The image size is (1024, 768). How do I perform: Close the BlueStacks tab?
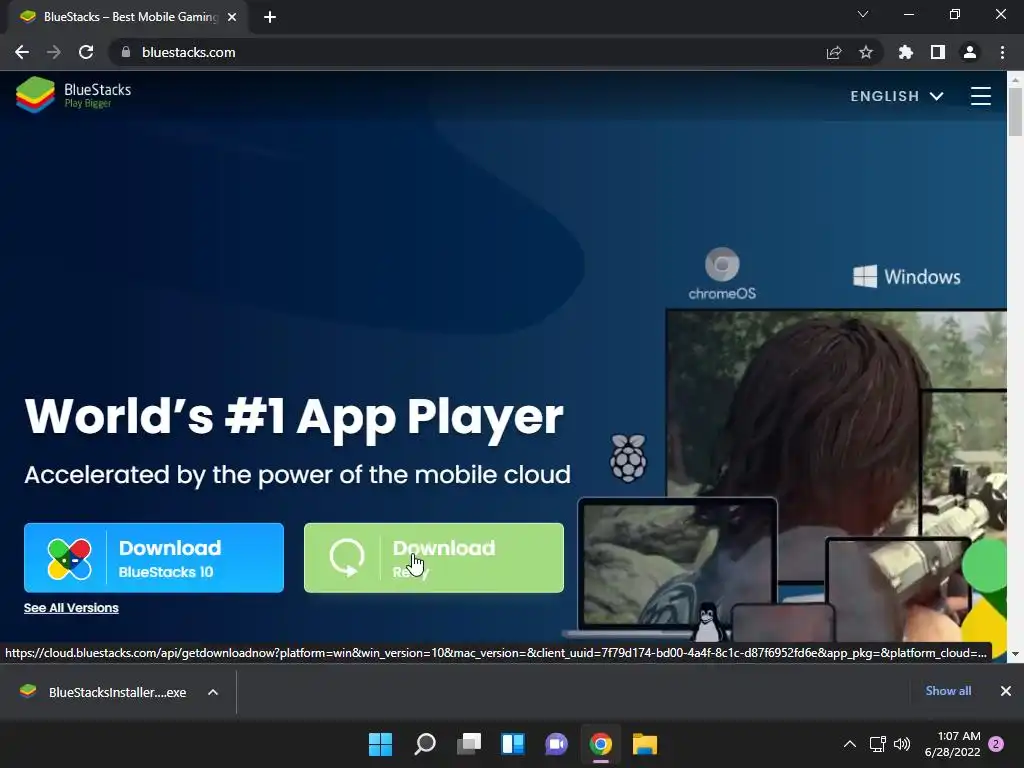[x=232, y=17]
